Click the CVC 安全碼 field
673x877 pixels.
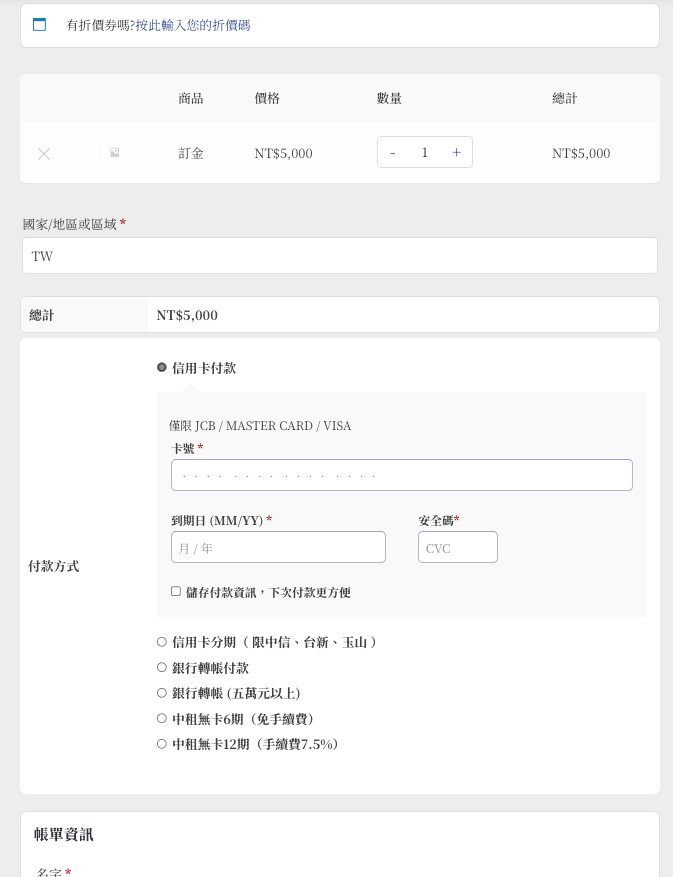click(458, 547)
